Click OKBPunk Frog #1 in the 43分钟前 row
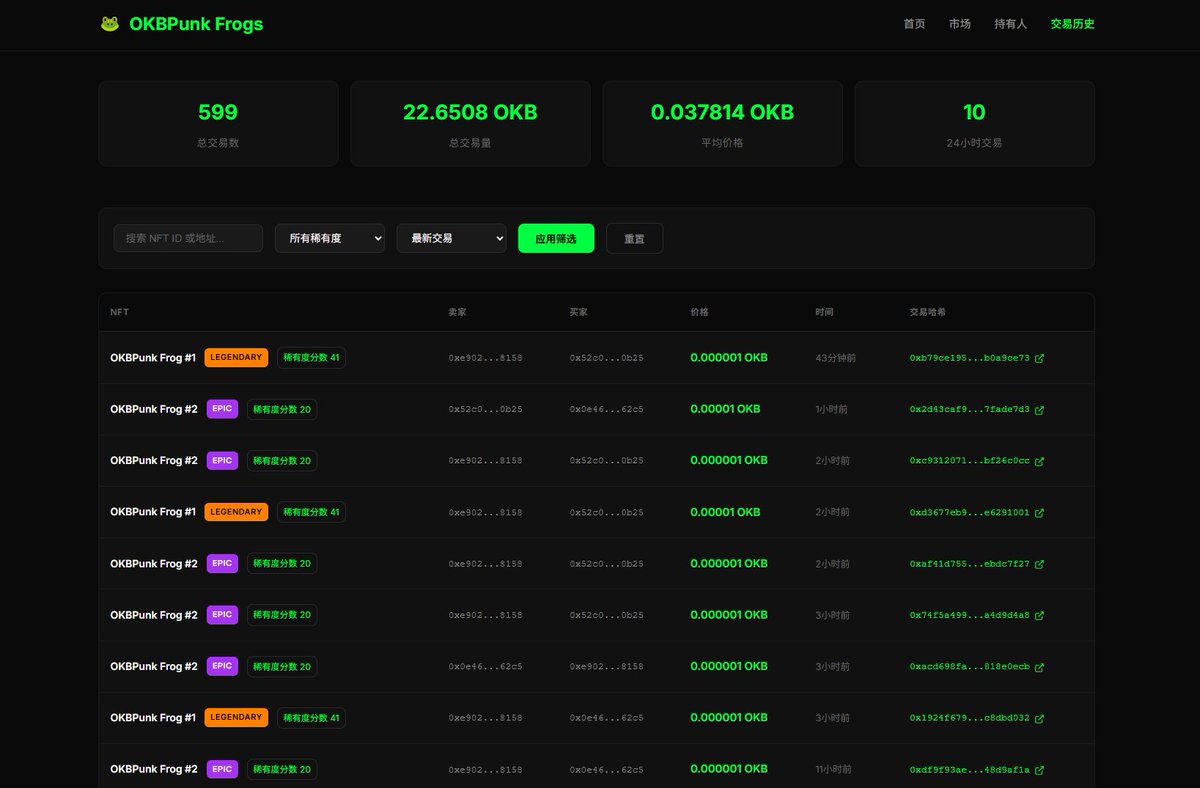 pyautogui.click(x=153, y=358)
